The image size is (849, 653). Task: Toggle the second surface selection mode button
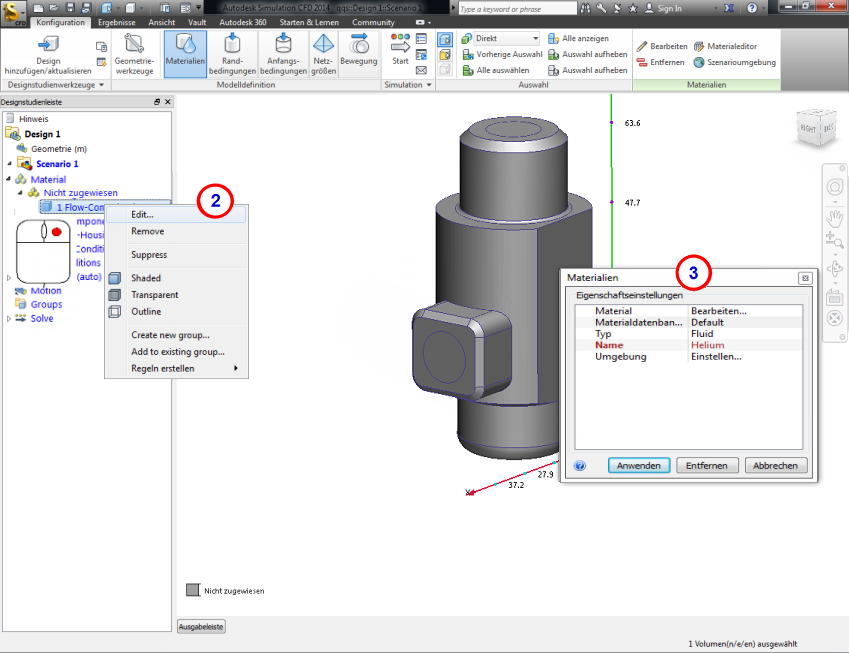445,55
